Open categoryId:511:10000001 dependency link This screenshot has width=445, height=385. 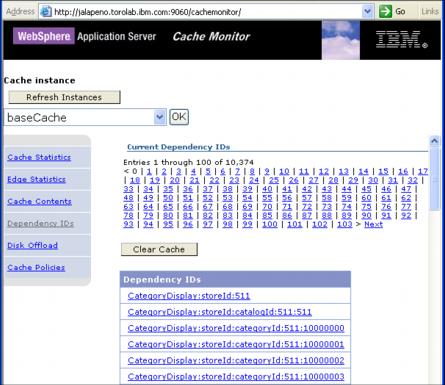pos(236,344)
